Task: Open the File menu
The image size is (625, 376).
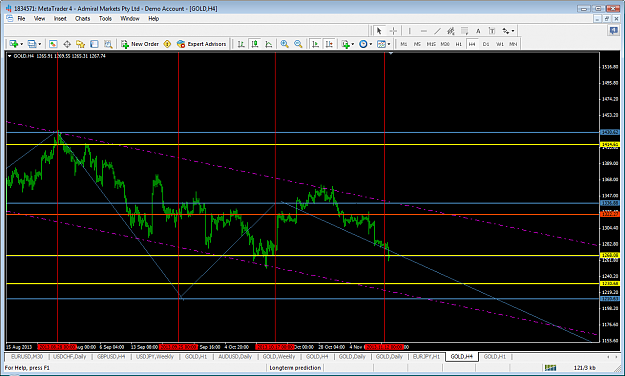Action: pos(21,18)
